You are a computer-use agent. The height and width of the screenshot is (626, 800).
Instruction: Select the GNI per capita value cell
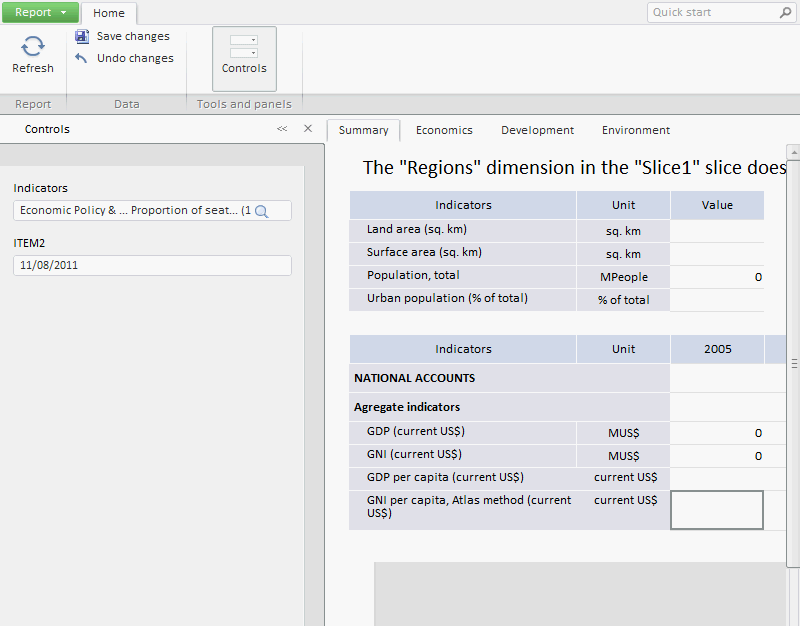coord(716,510)
